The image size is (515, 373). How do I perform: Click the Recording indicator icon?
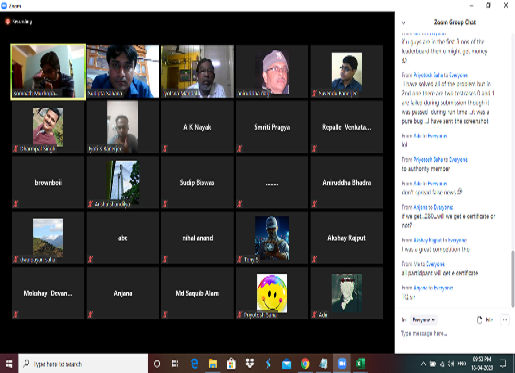point(7,22)
